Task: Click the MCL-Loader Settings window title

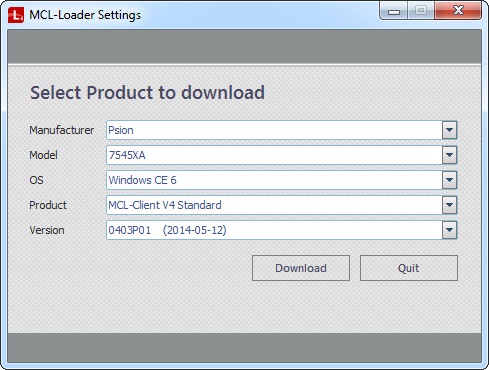Action: [85, 15]
